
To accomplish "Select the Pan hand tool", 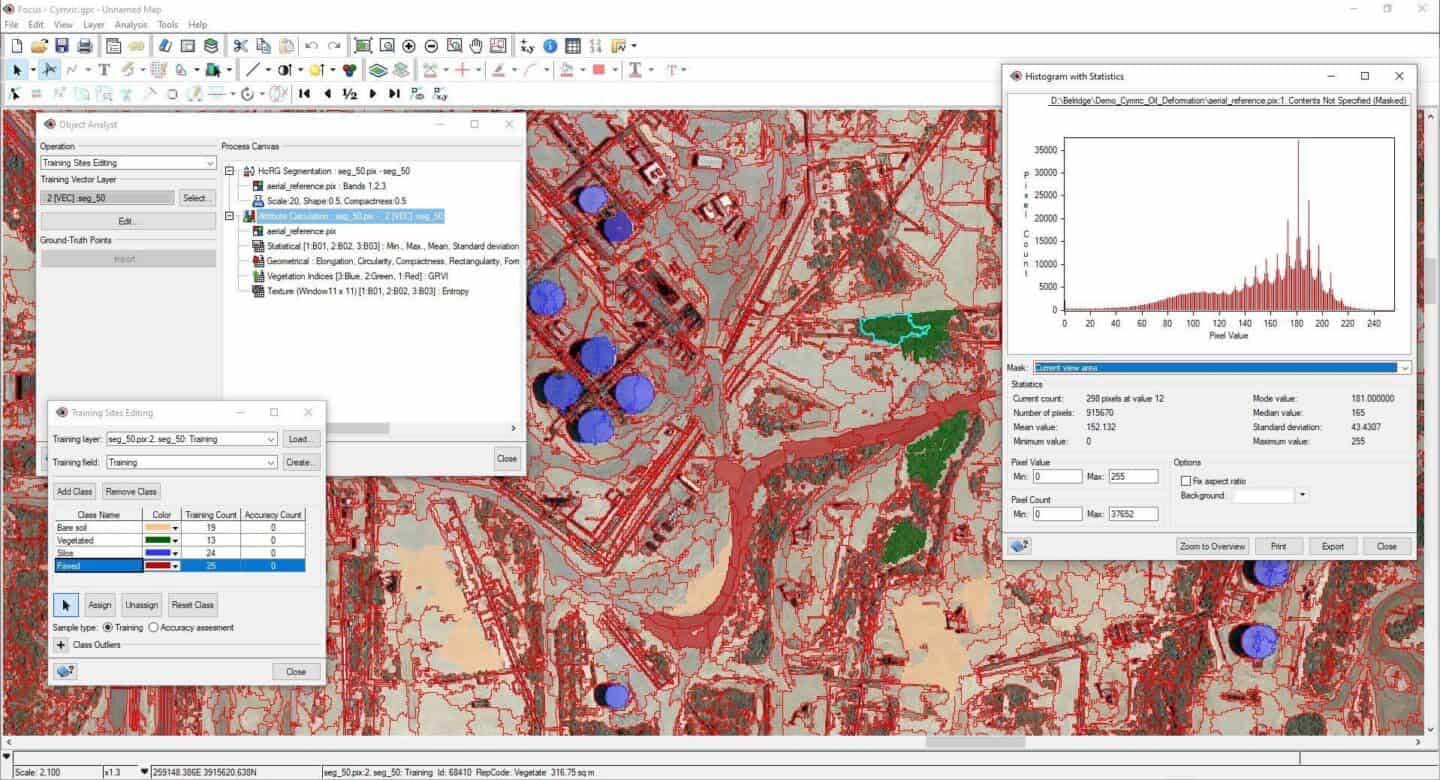I will click(x=477, y=46).
